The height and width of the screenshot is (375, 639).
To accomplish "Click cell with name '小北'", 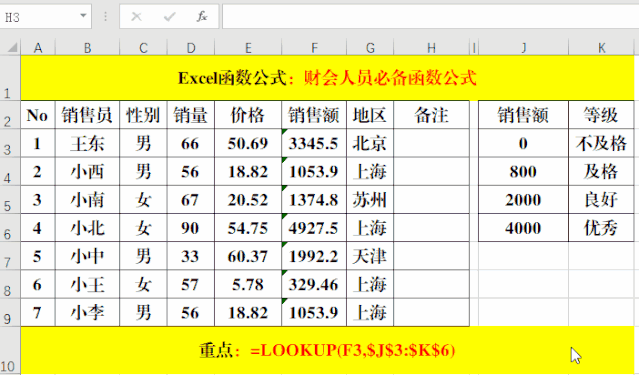I will (x=87, y=228).
